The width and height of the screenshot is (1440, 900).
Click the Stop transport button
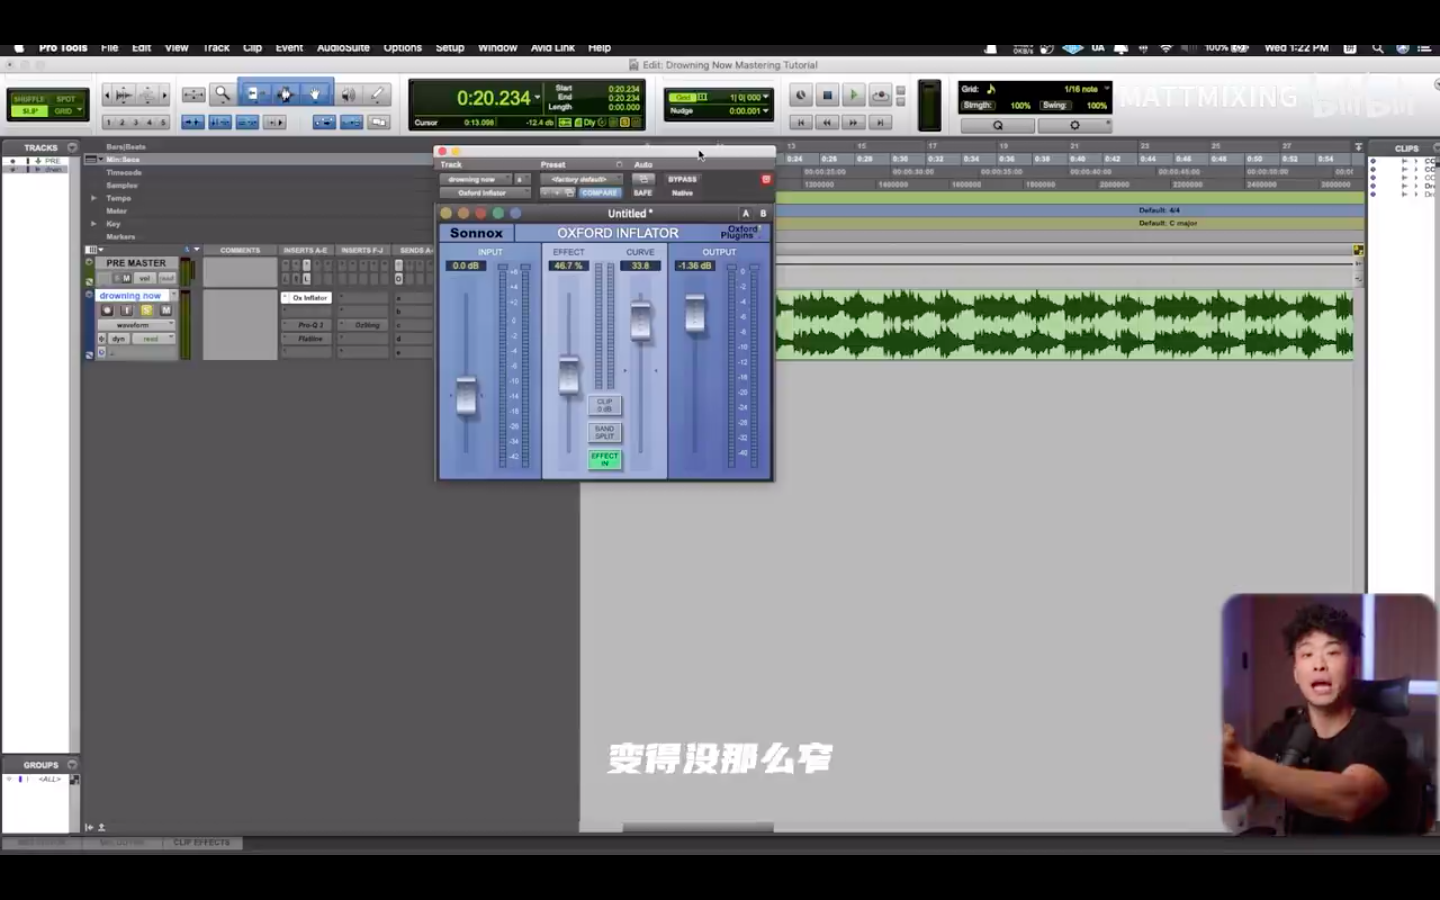(x=827, y=96)
